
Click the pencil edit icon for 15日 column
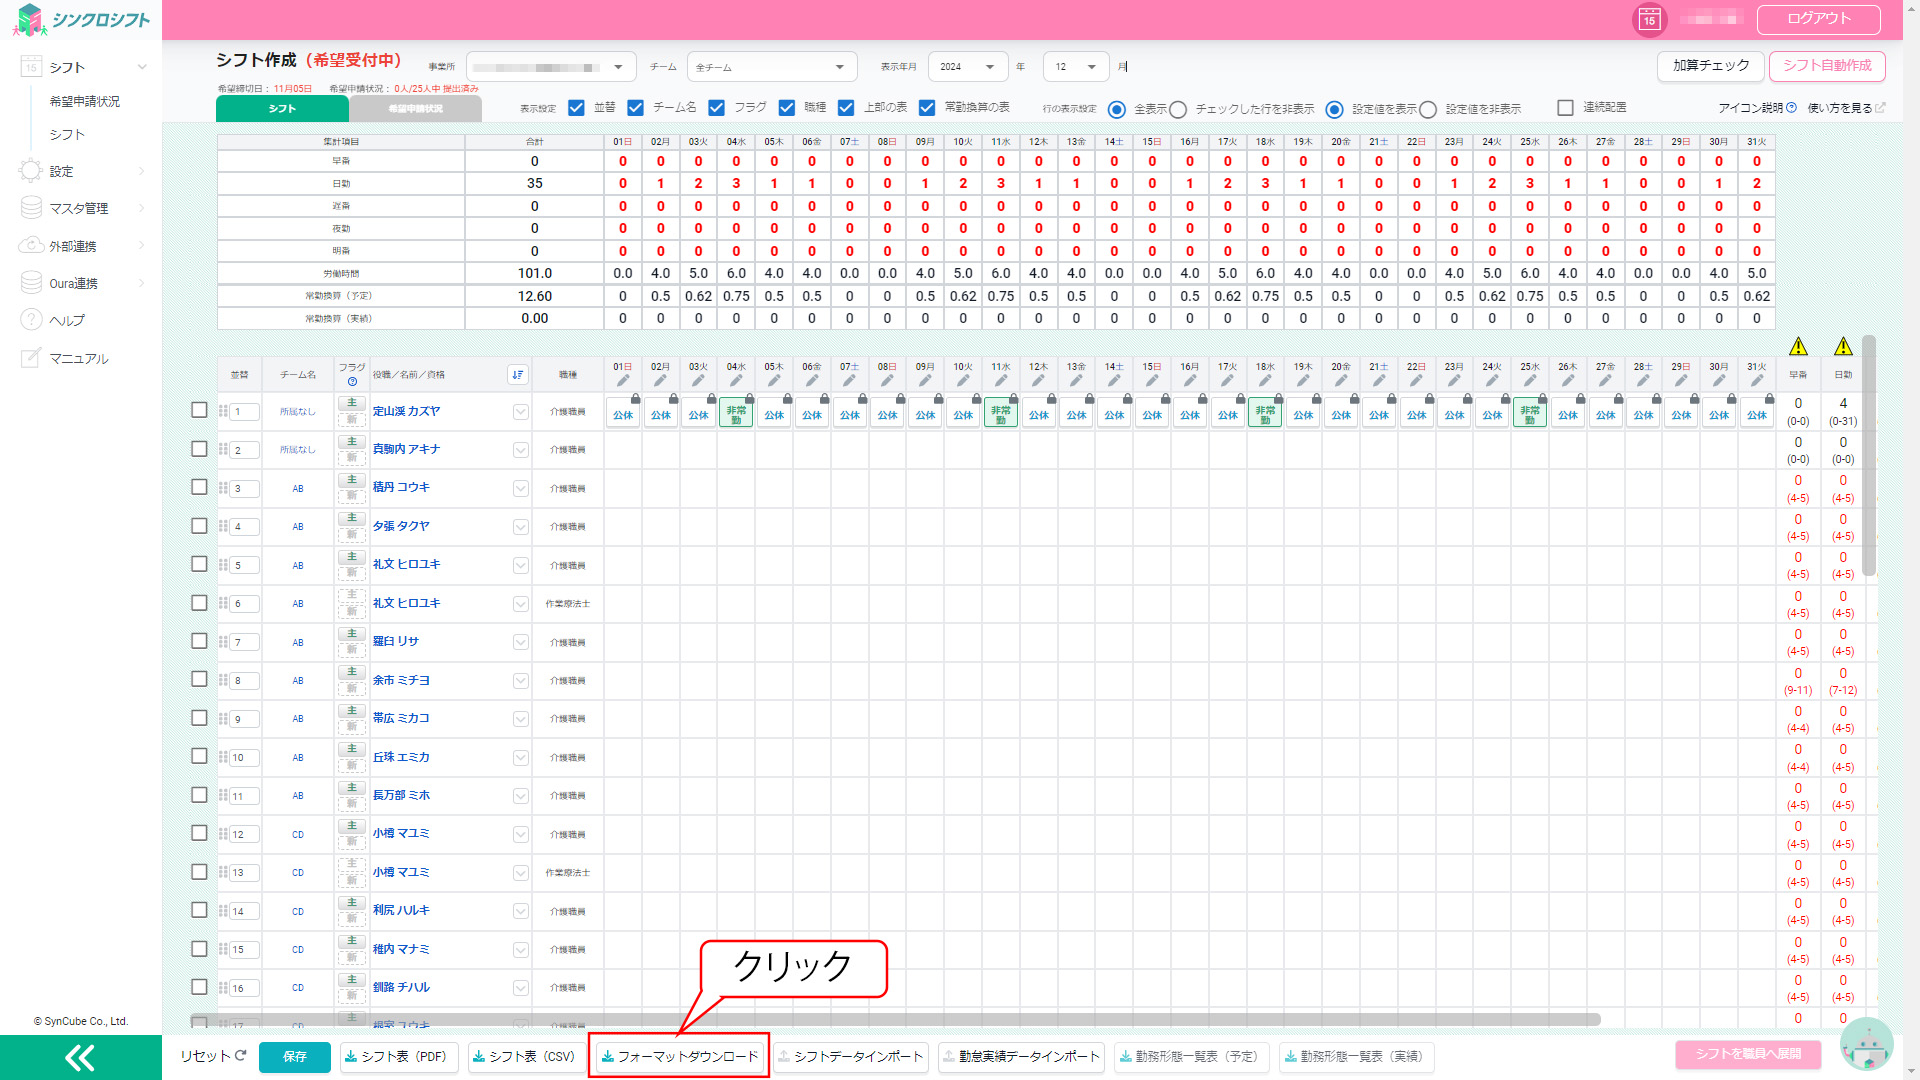[1152, 381]
